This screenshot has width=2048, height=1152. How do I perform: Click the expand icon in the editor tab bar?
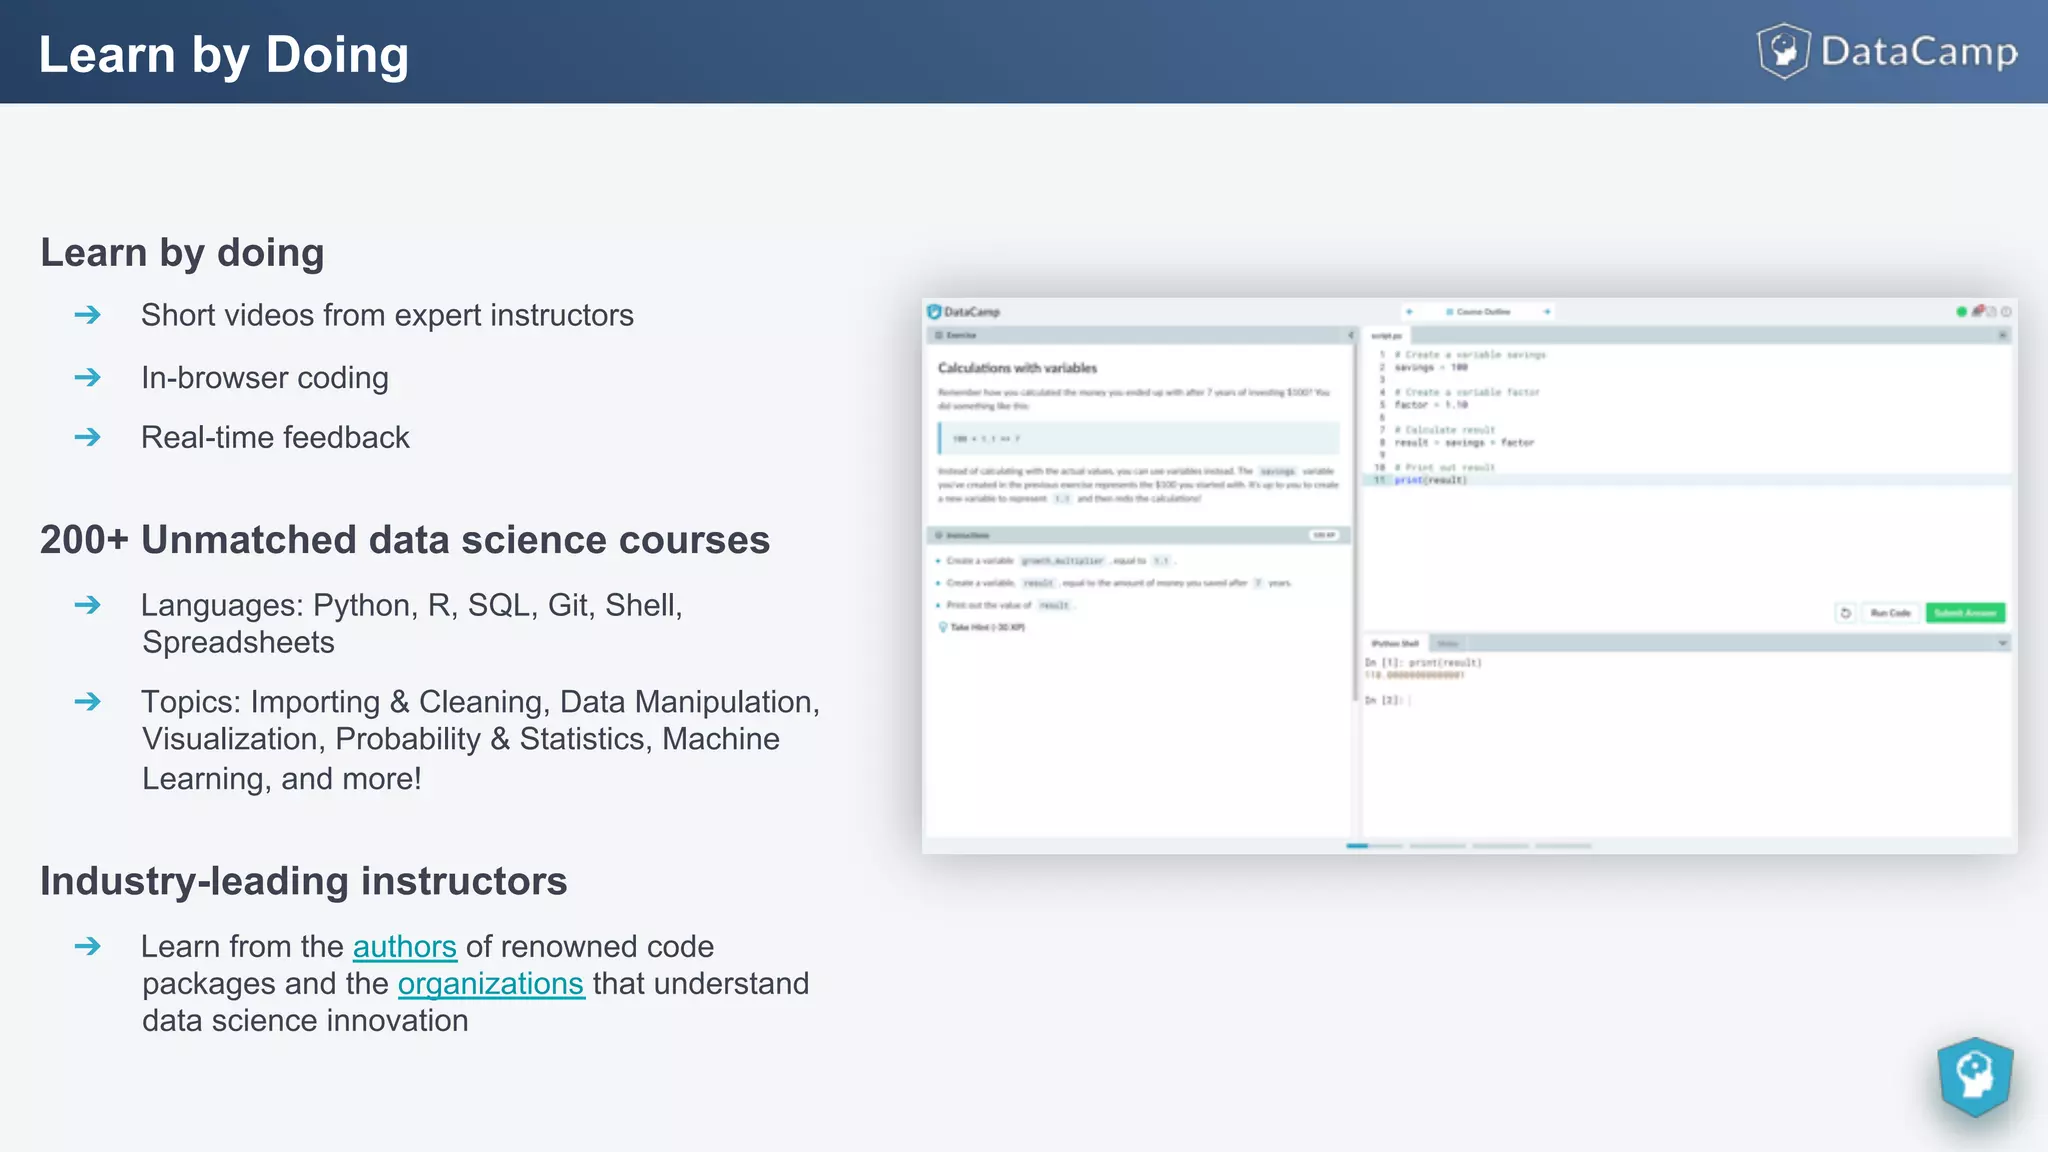pyautogui.click(x=2002, y=335)
